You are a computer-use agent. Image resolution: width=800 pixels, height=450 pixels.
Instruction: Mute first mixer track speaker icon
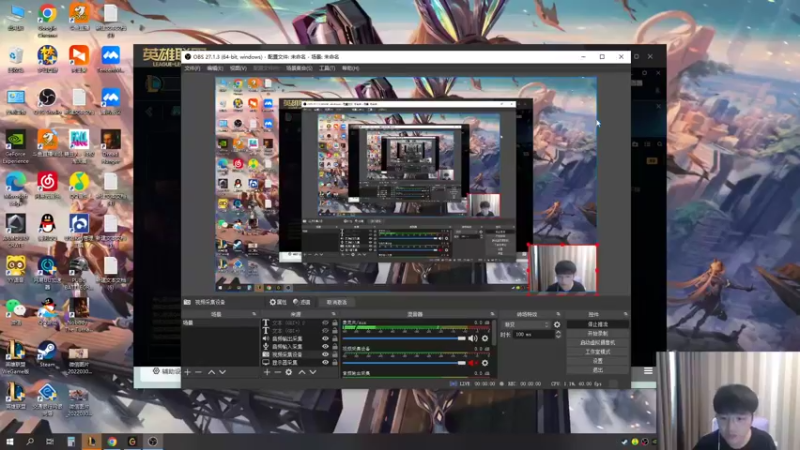tap(473, 338)
